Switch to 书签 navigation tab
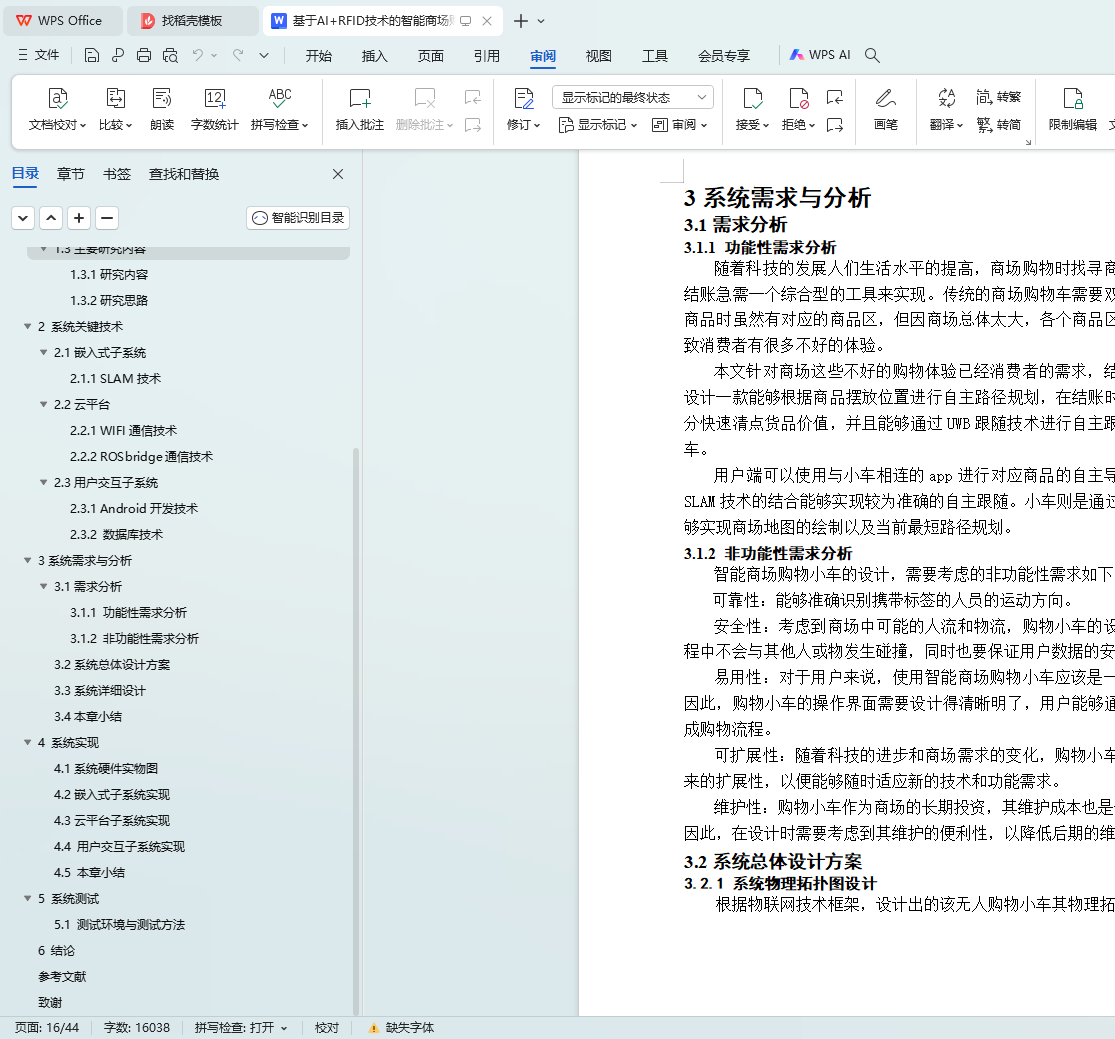This screenshot has width=1115, height=1039. tap(117, 174)
